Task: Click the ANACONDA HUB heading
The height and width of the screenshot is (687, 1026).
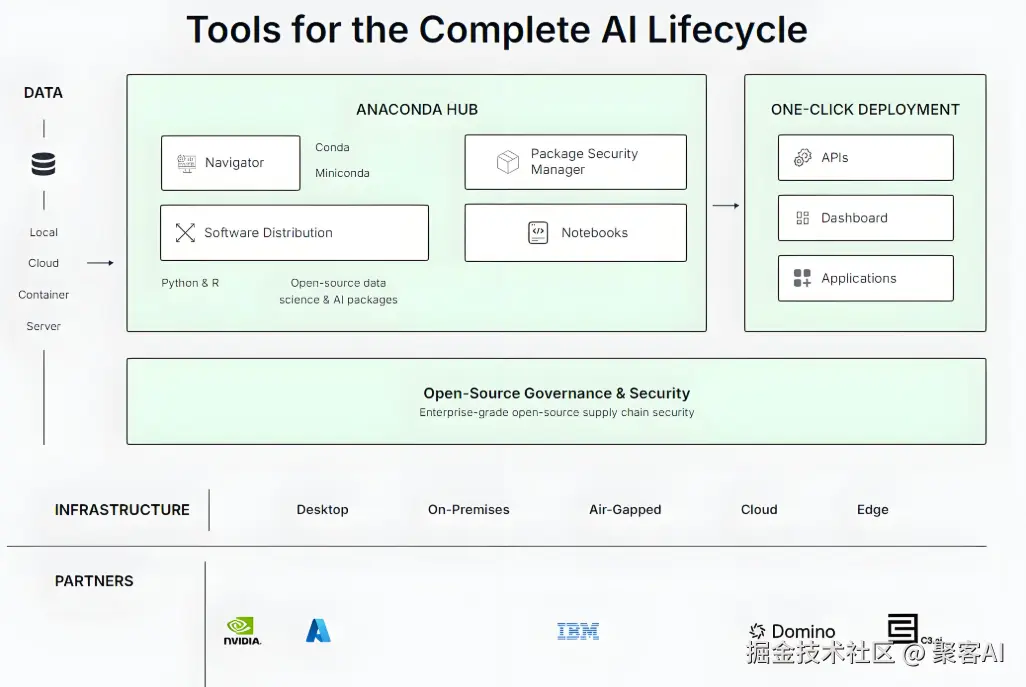Action: [417, 109]
